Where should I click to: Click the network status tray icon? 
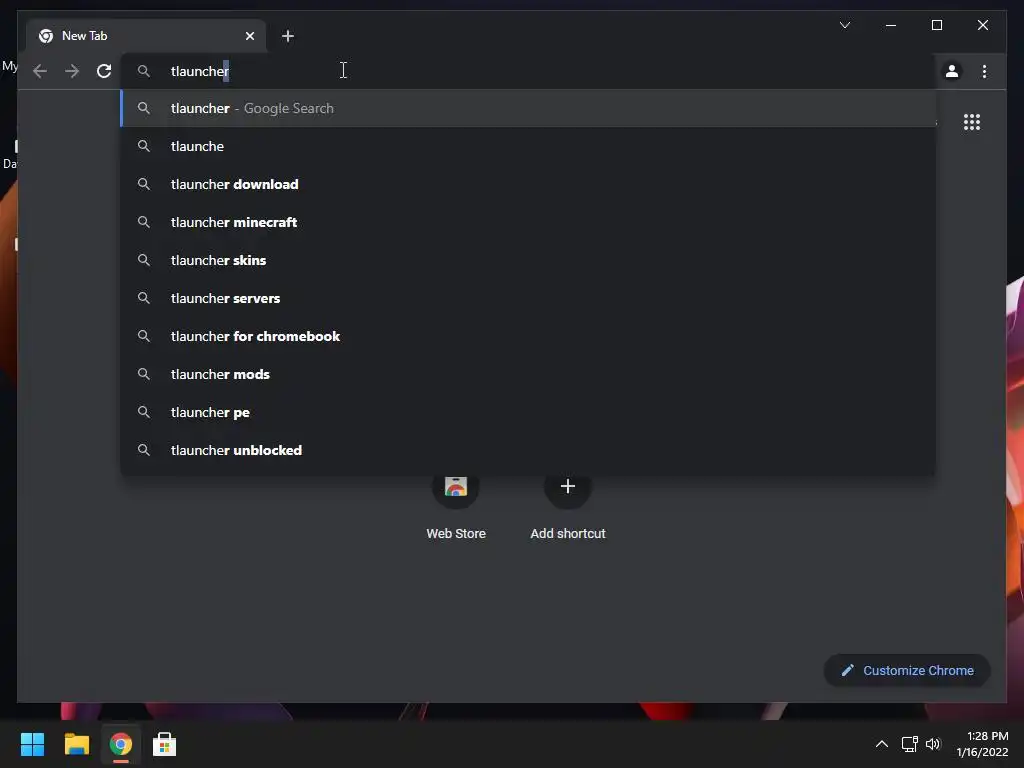[909, 744]
